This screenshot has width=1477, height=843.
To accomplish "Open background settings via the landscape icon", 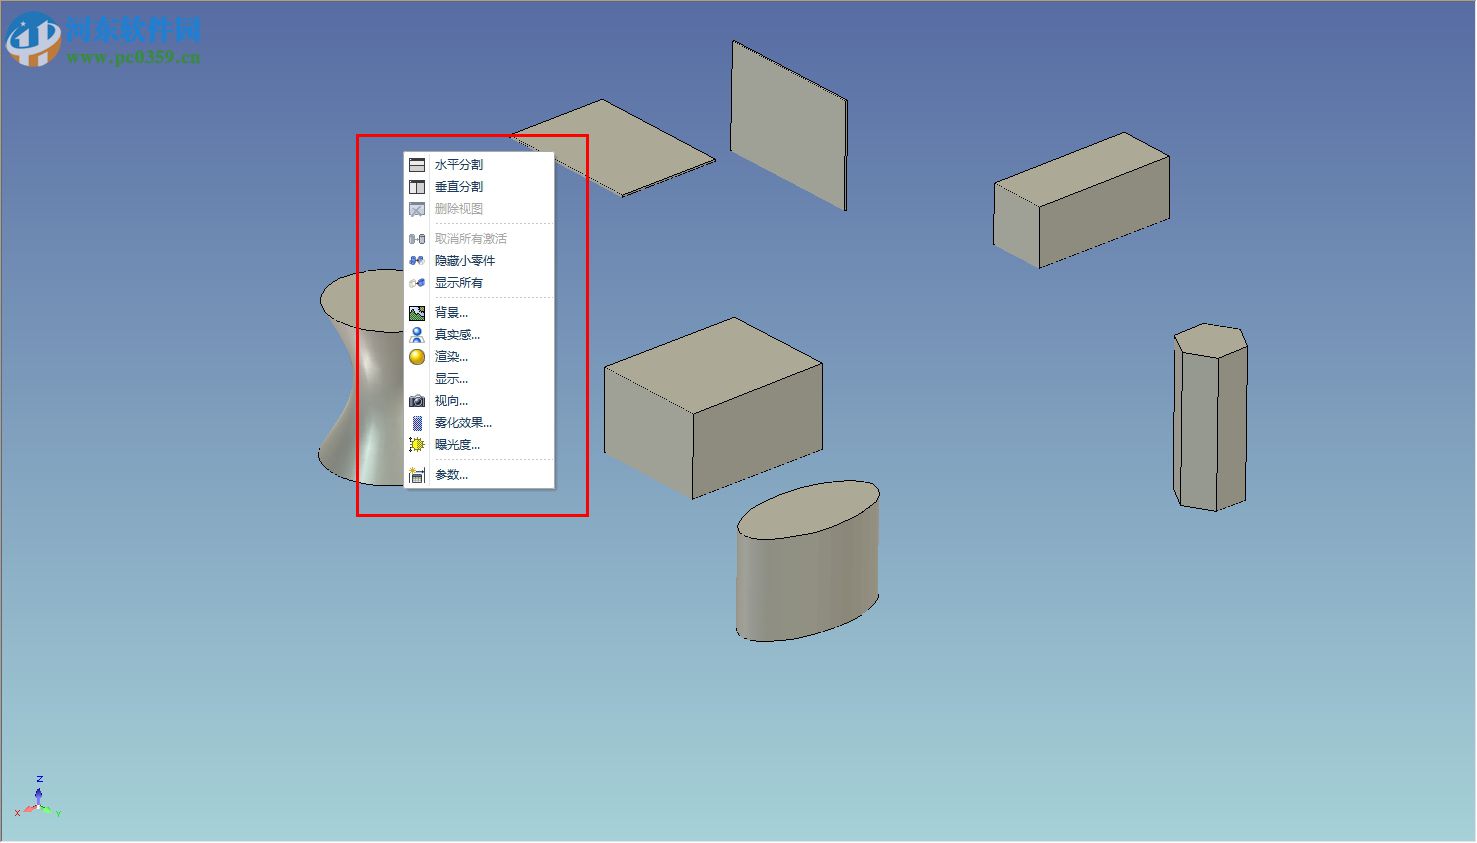I will (417, 313).
